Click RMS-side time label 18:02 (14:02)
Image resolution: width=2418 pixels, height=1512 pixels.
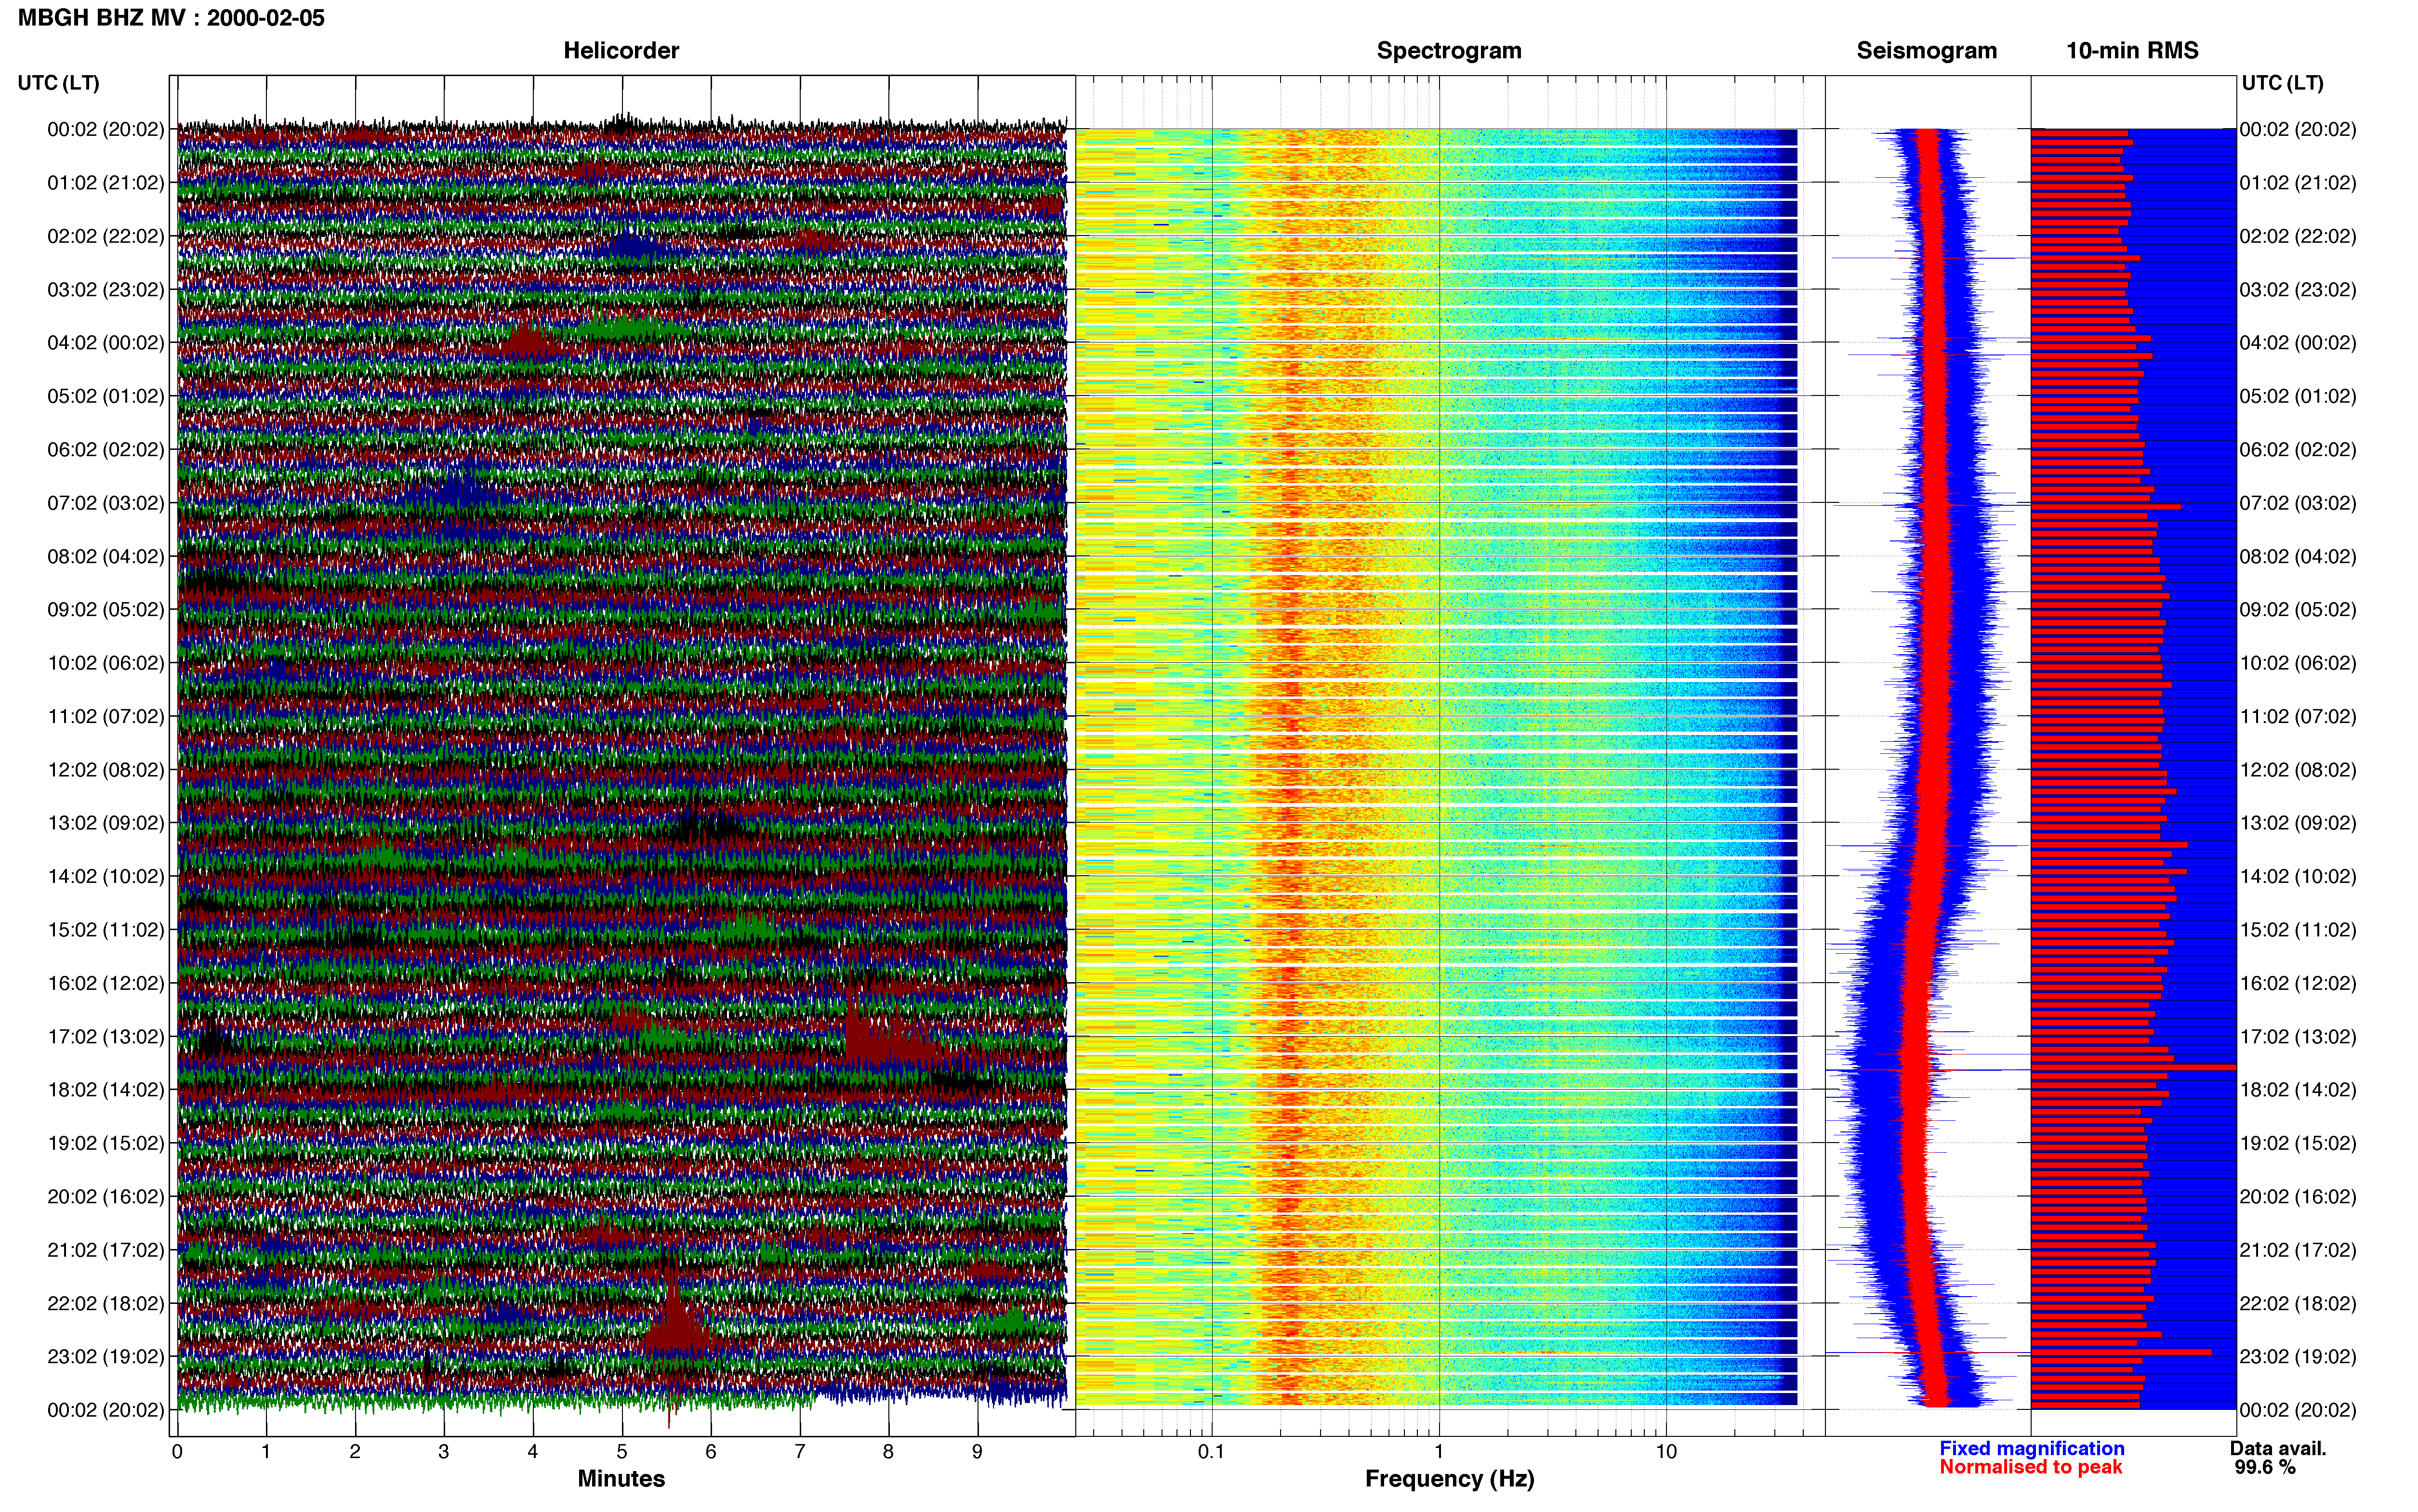pyautogui.click(x=2298, y=1090)
